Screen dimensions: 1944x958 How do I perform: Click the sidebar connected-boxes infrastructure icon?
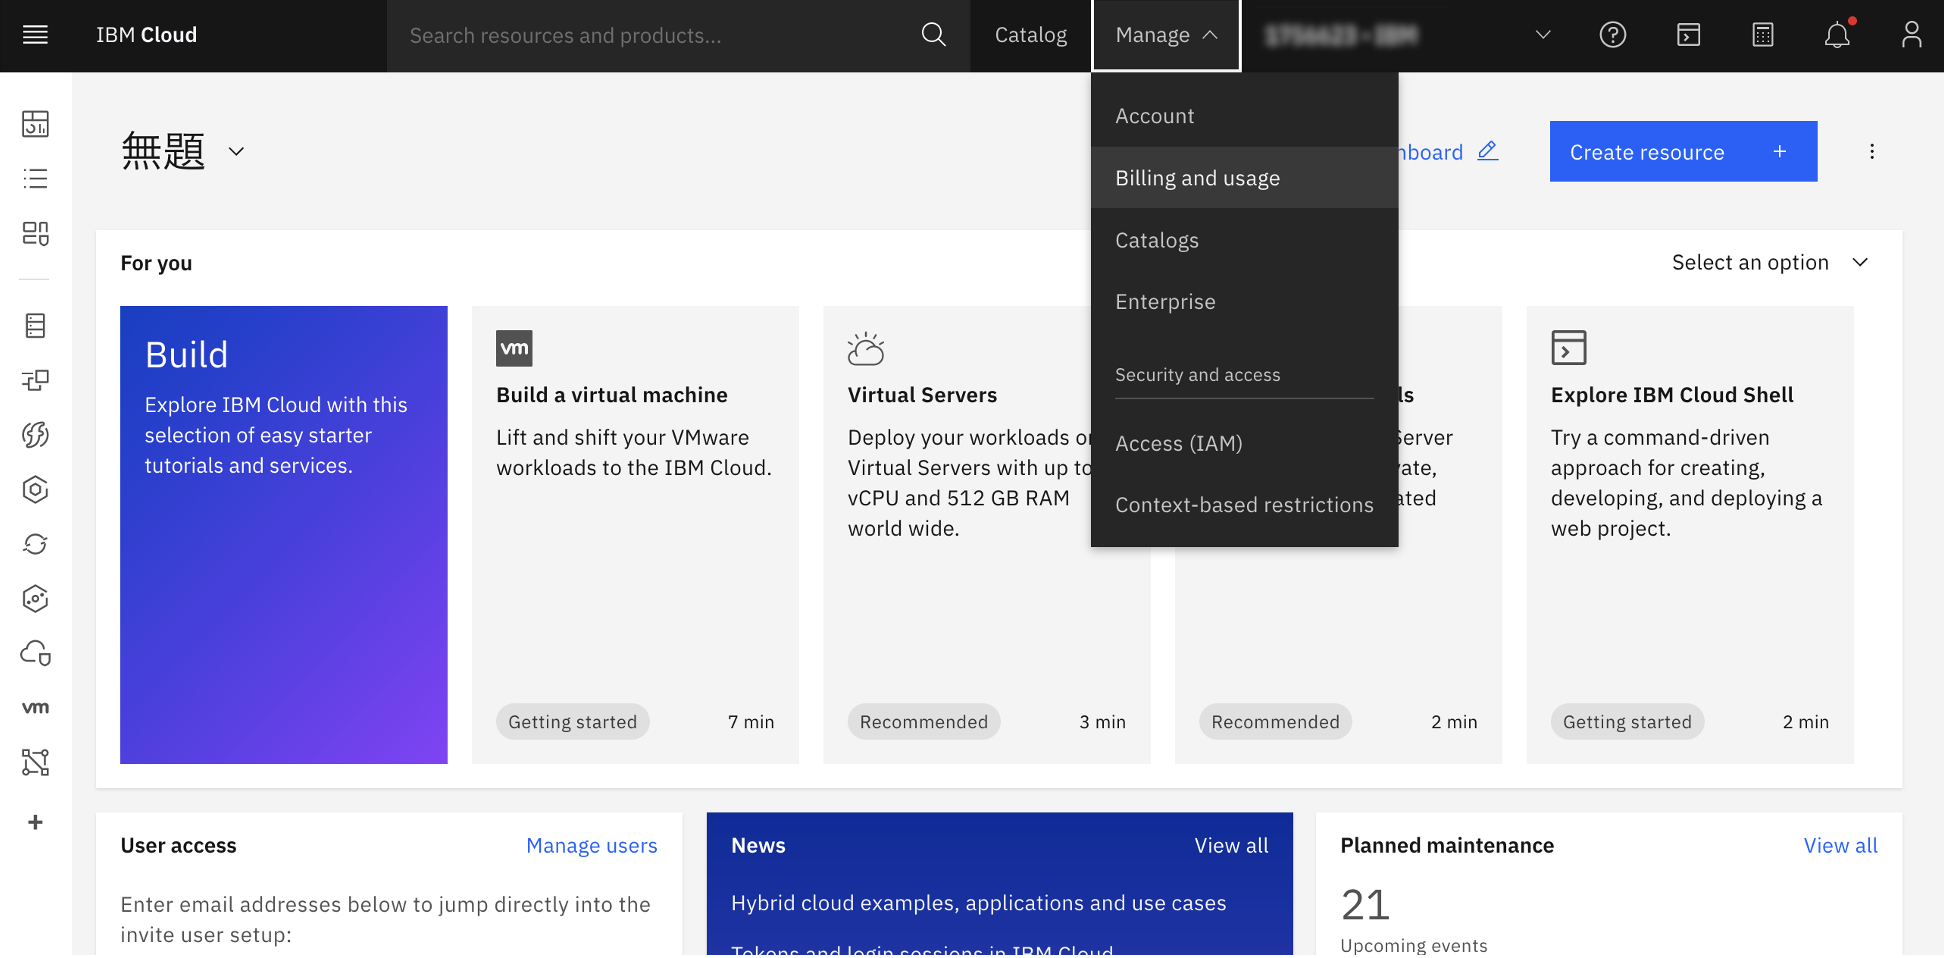click(x=35, y=380)
